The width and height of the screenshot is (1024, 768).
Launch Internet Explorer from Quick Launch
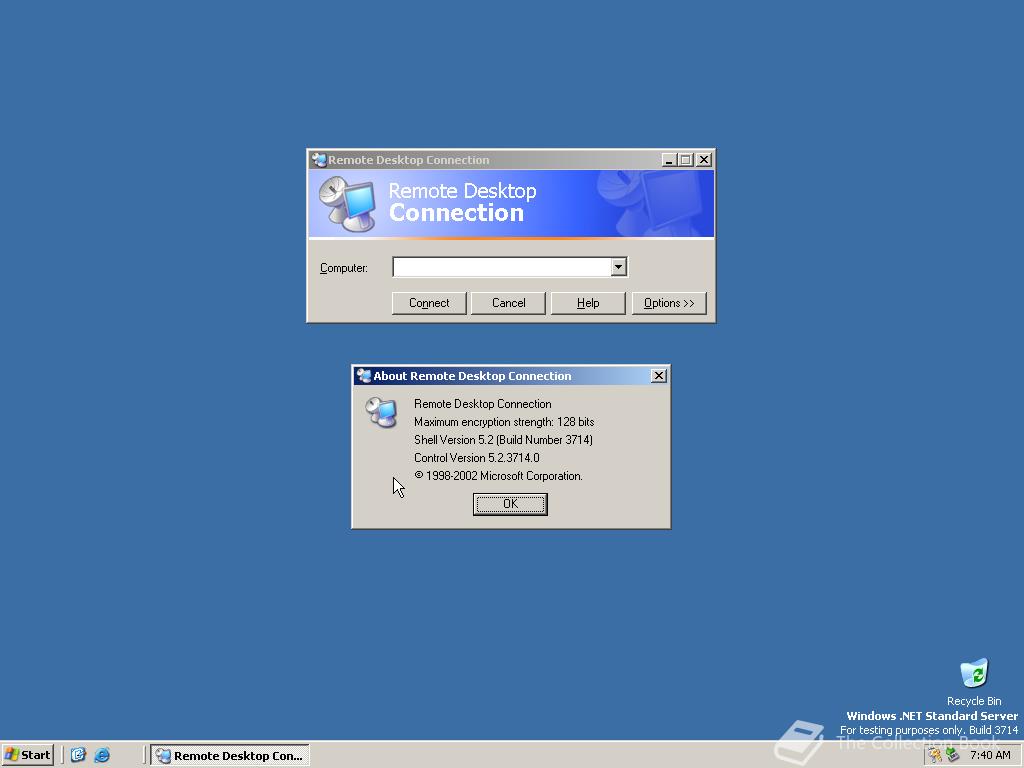click(x=102, y=755)
